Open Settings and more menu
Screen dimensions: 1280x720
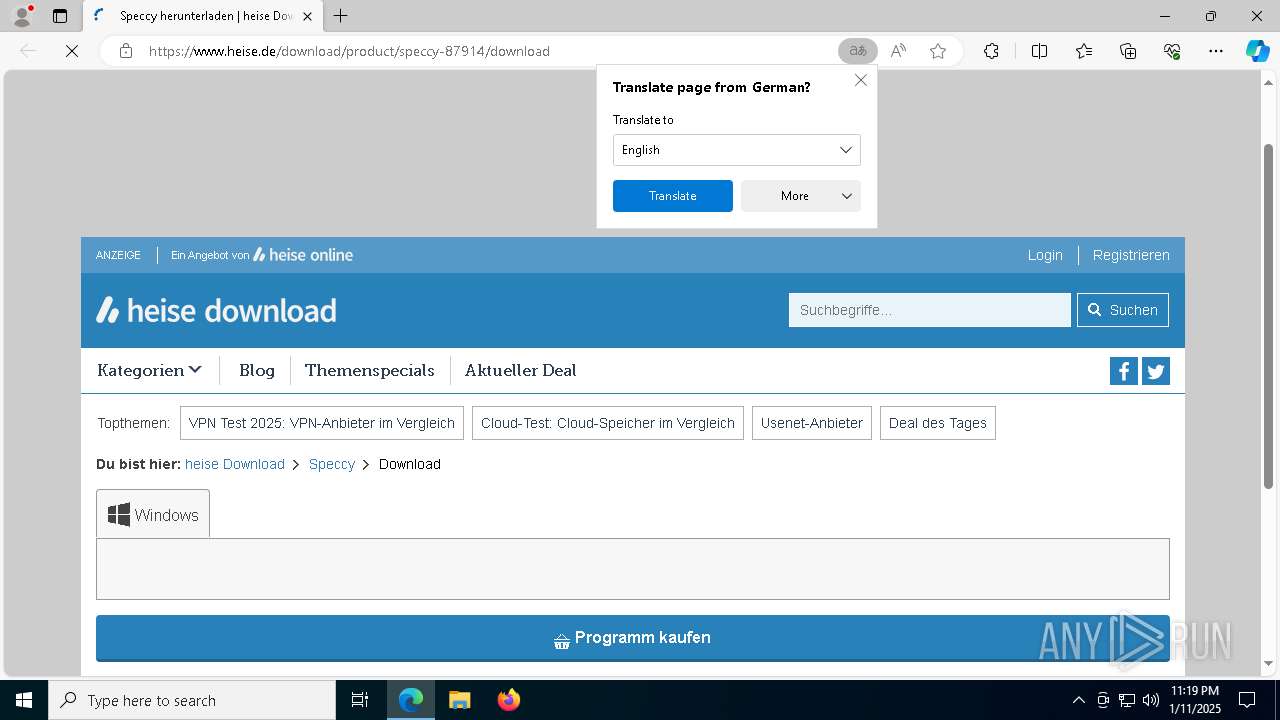tap(1216, 51)
